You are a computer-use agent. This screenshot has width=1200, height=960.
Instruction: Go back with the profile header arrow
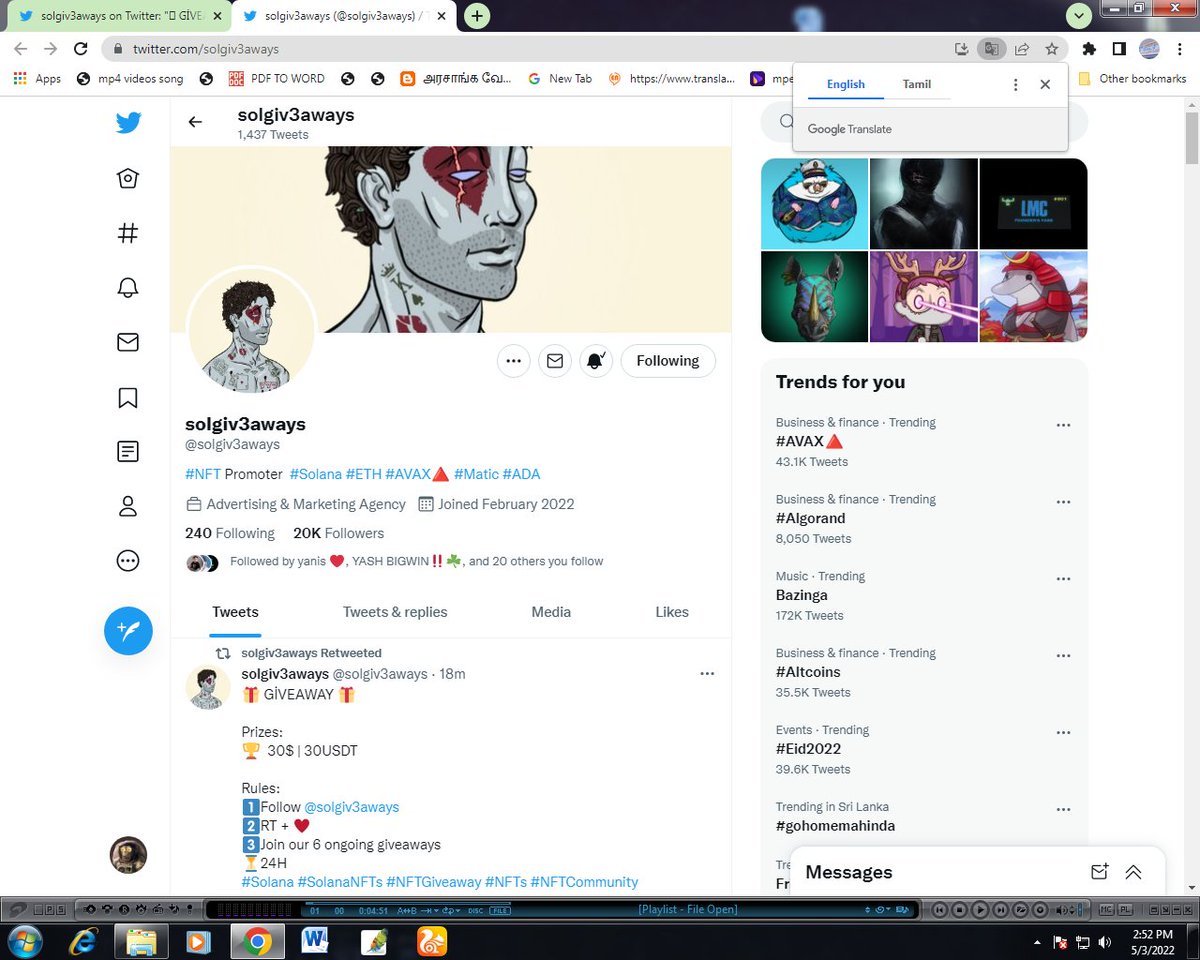(x=195, y=122)
